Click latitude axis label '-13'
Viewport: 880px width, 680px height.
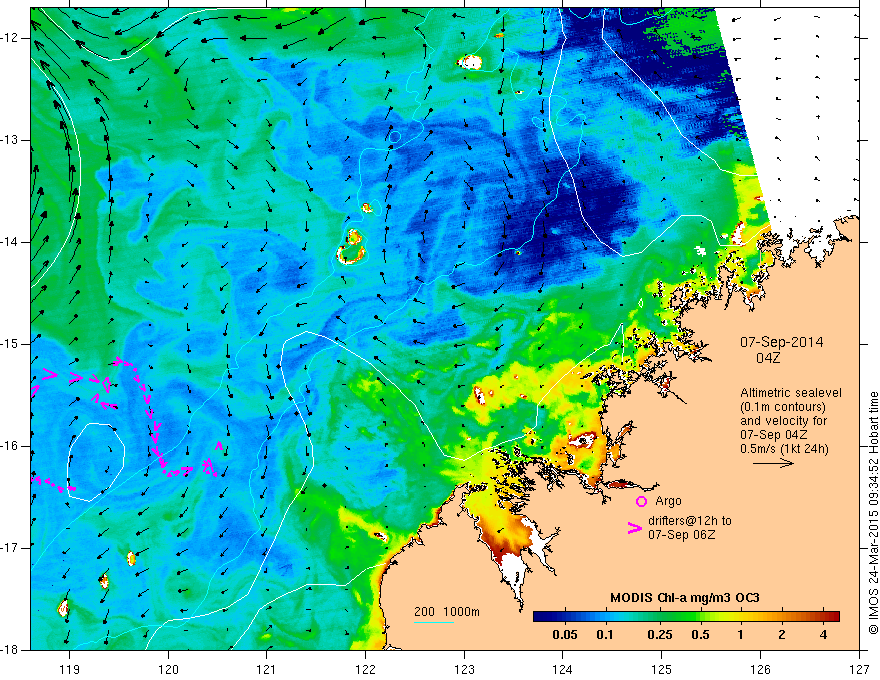[11, 140]
